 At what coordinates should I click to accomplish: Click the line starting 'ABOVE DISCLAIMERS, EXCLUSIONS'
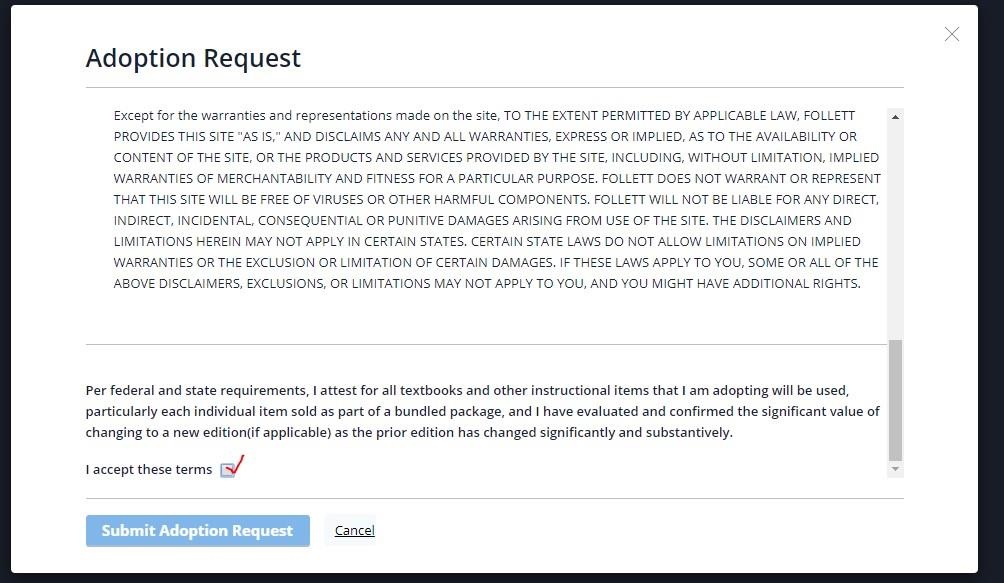click(x=487, y=284)
